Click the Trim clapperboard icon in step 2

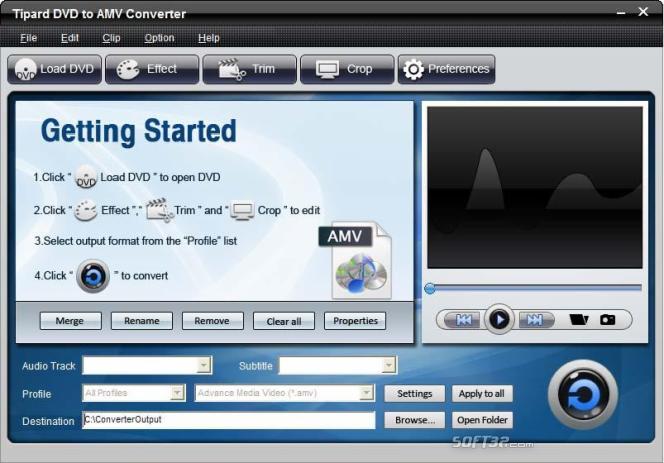pos(160,210)
